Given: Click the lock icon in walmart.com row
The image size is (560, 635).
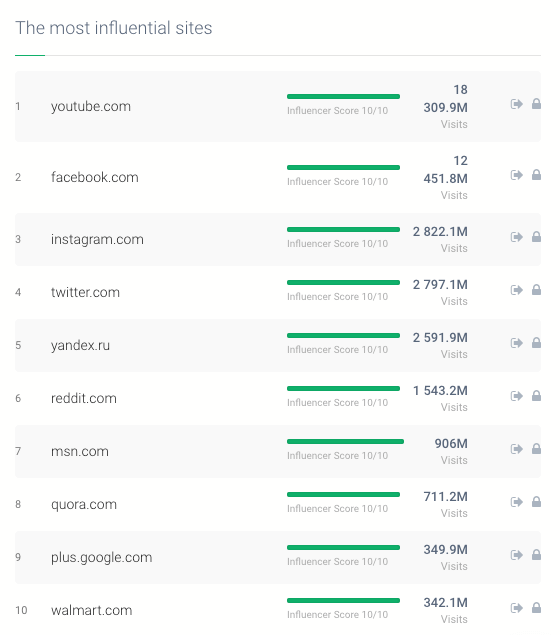Looking at the screenshot, I should (x=536, y=607).
